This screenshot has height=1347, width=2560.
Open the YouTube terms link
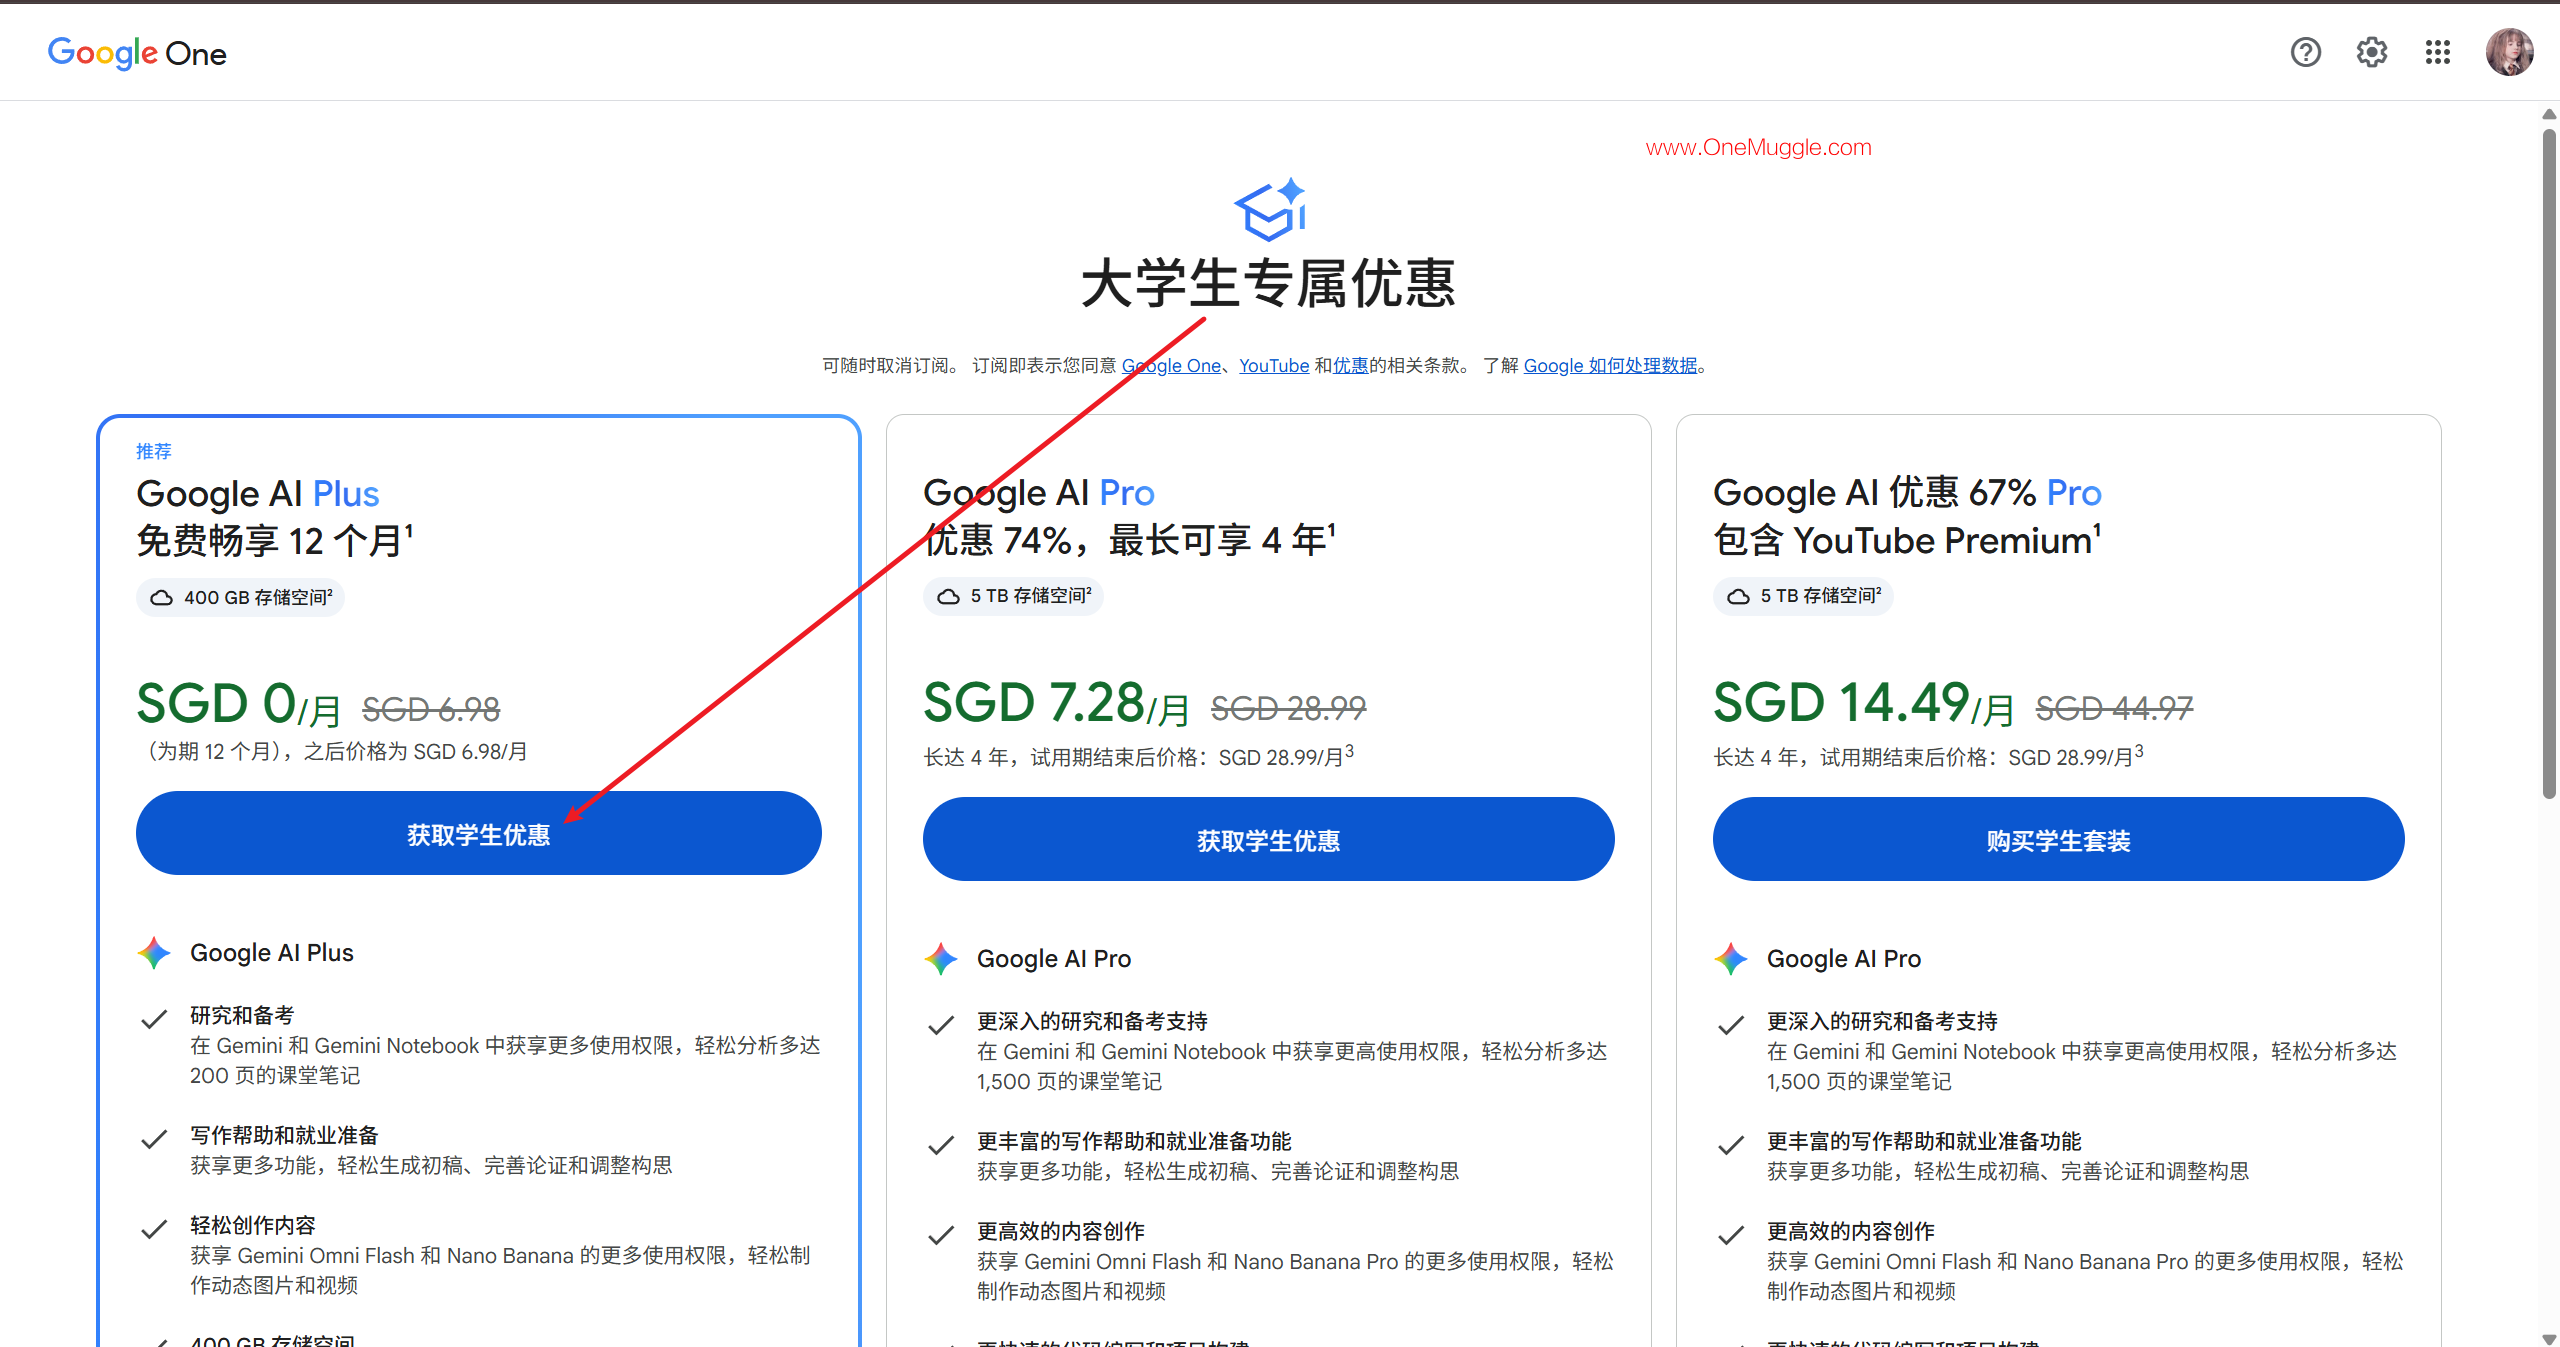tap(1274, 366)
